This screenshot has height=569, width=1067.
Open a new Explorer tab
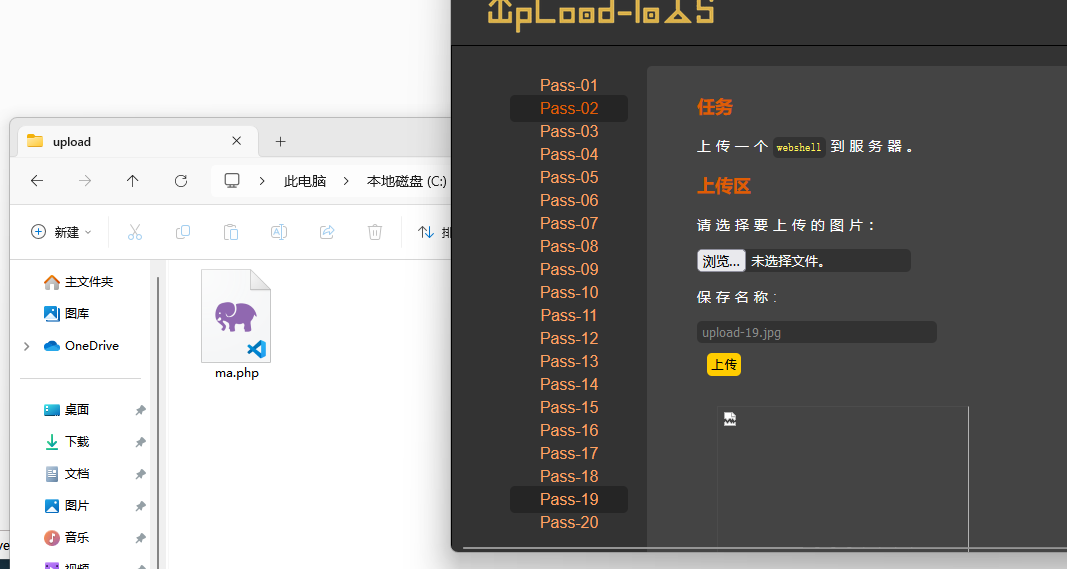pyautogui.click(x=281, y=141)
